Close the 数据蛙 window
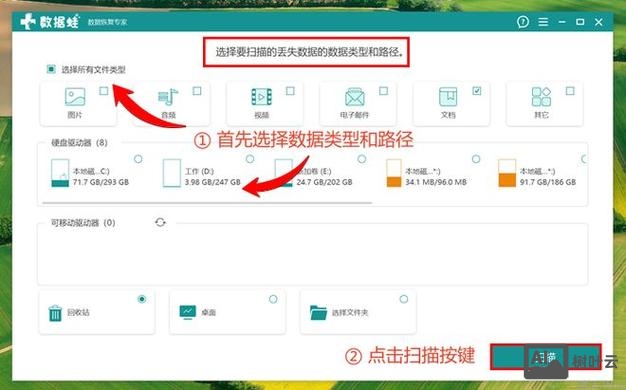Viewport: 626px width, 390px height. point(598,22)
